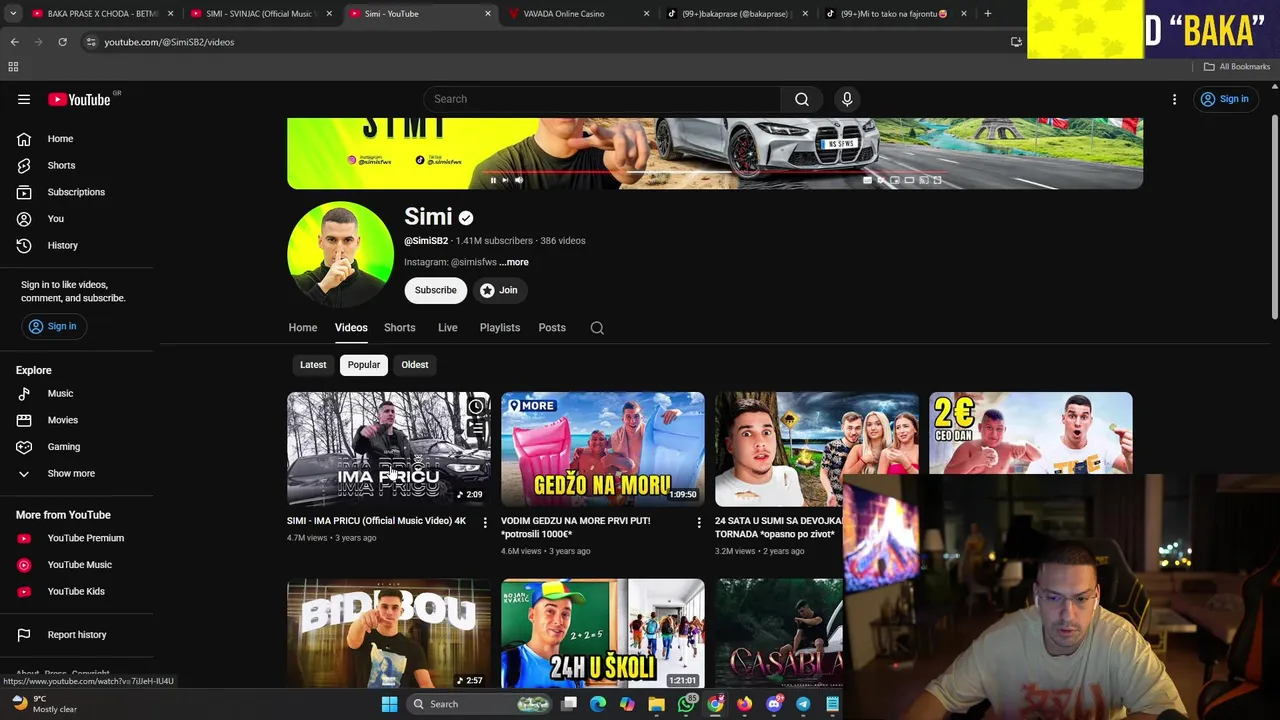Screen dimensions: 1280x720
Task: Click the browser address bar URL
Action: click(169, 42)
